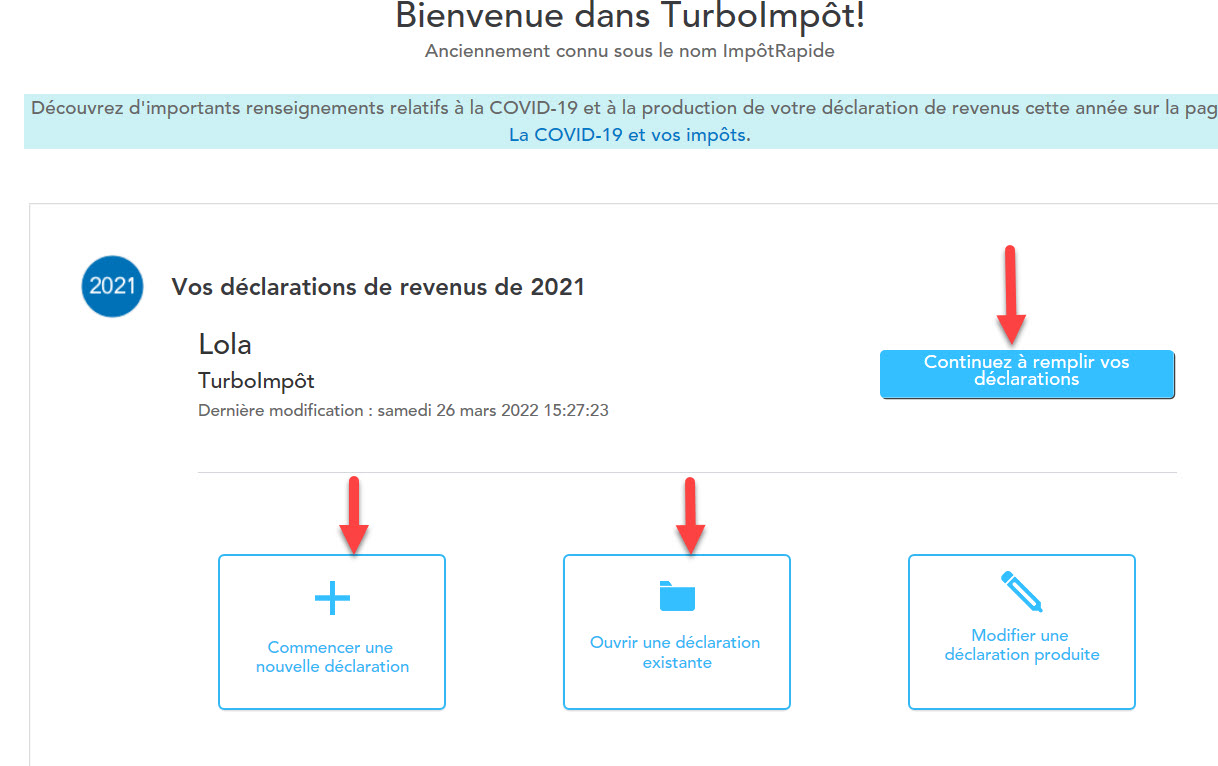Select Ouvrir une déclaration existante label

point(676,652)
